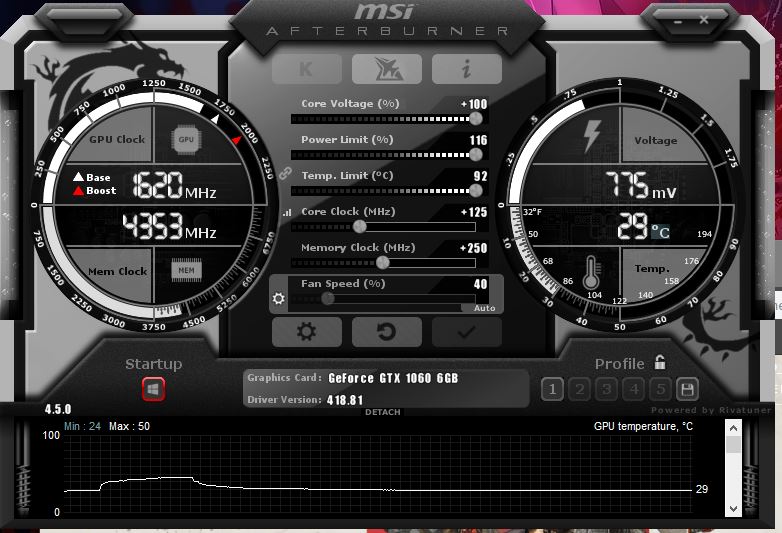Select profile slot 3
782x533 pixels.
tap(606, 389)
